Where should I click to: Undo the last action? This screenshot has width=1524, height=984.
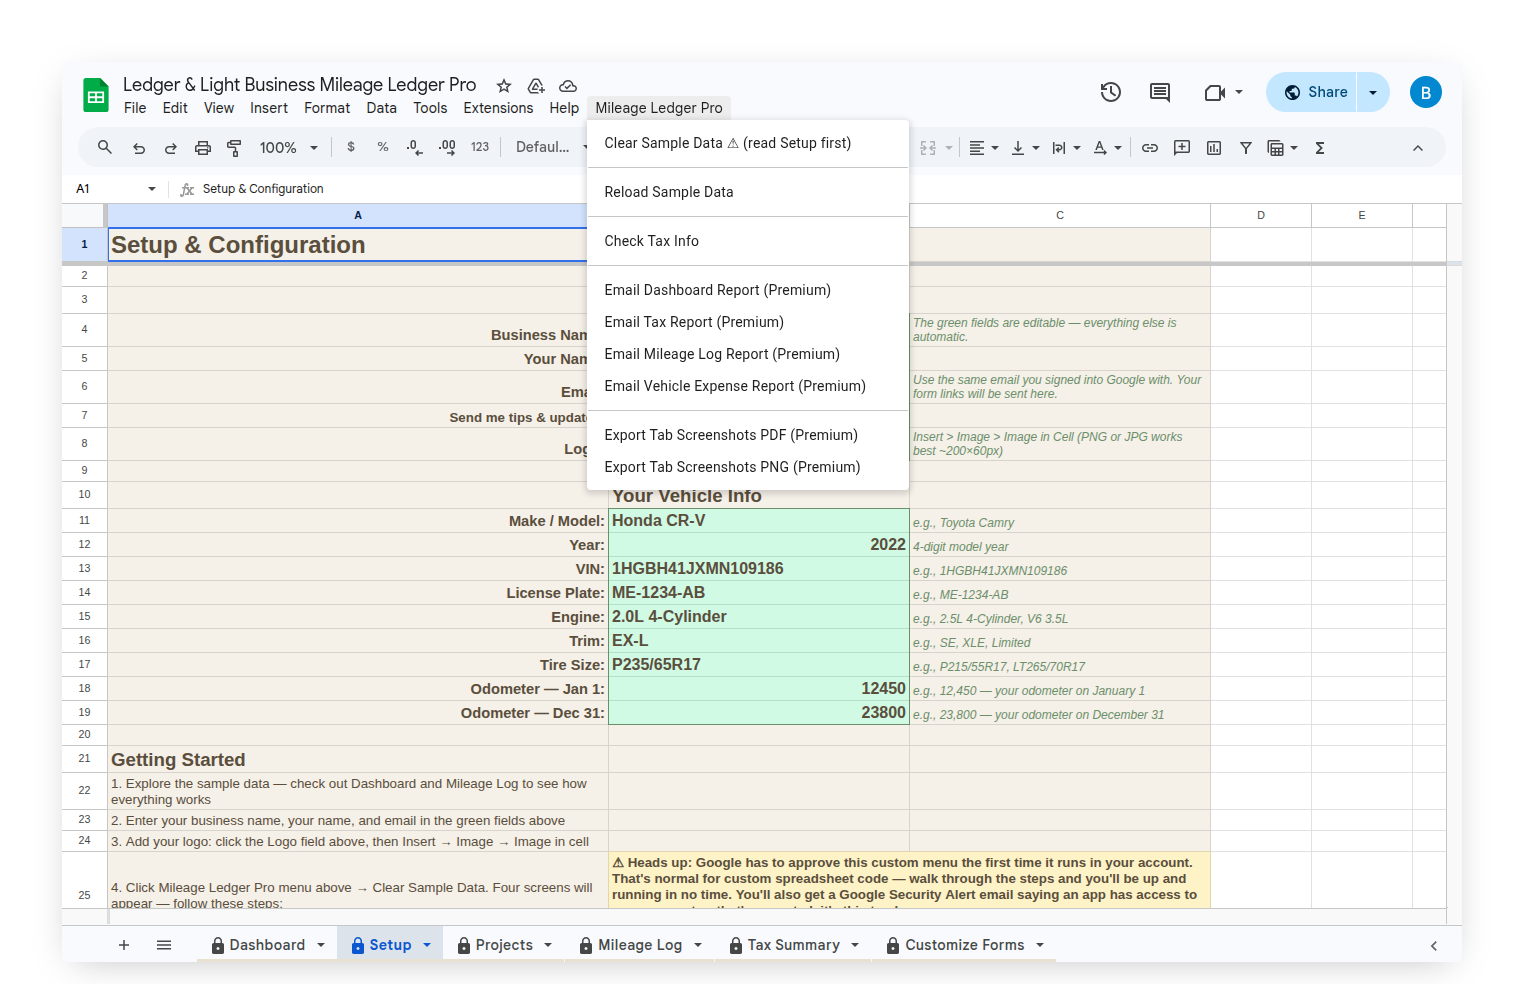(x=139, y=148)
